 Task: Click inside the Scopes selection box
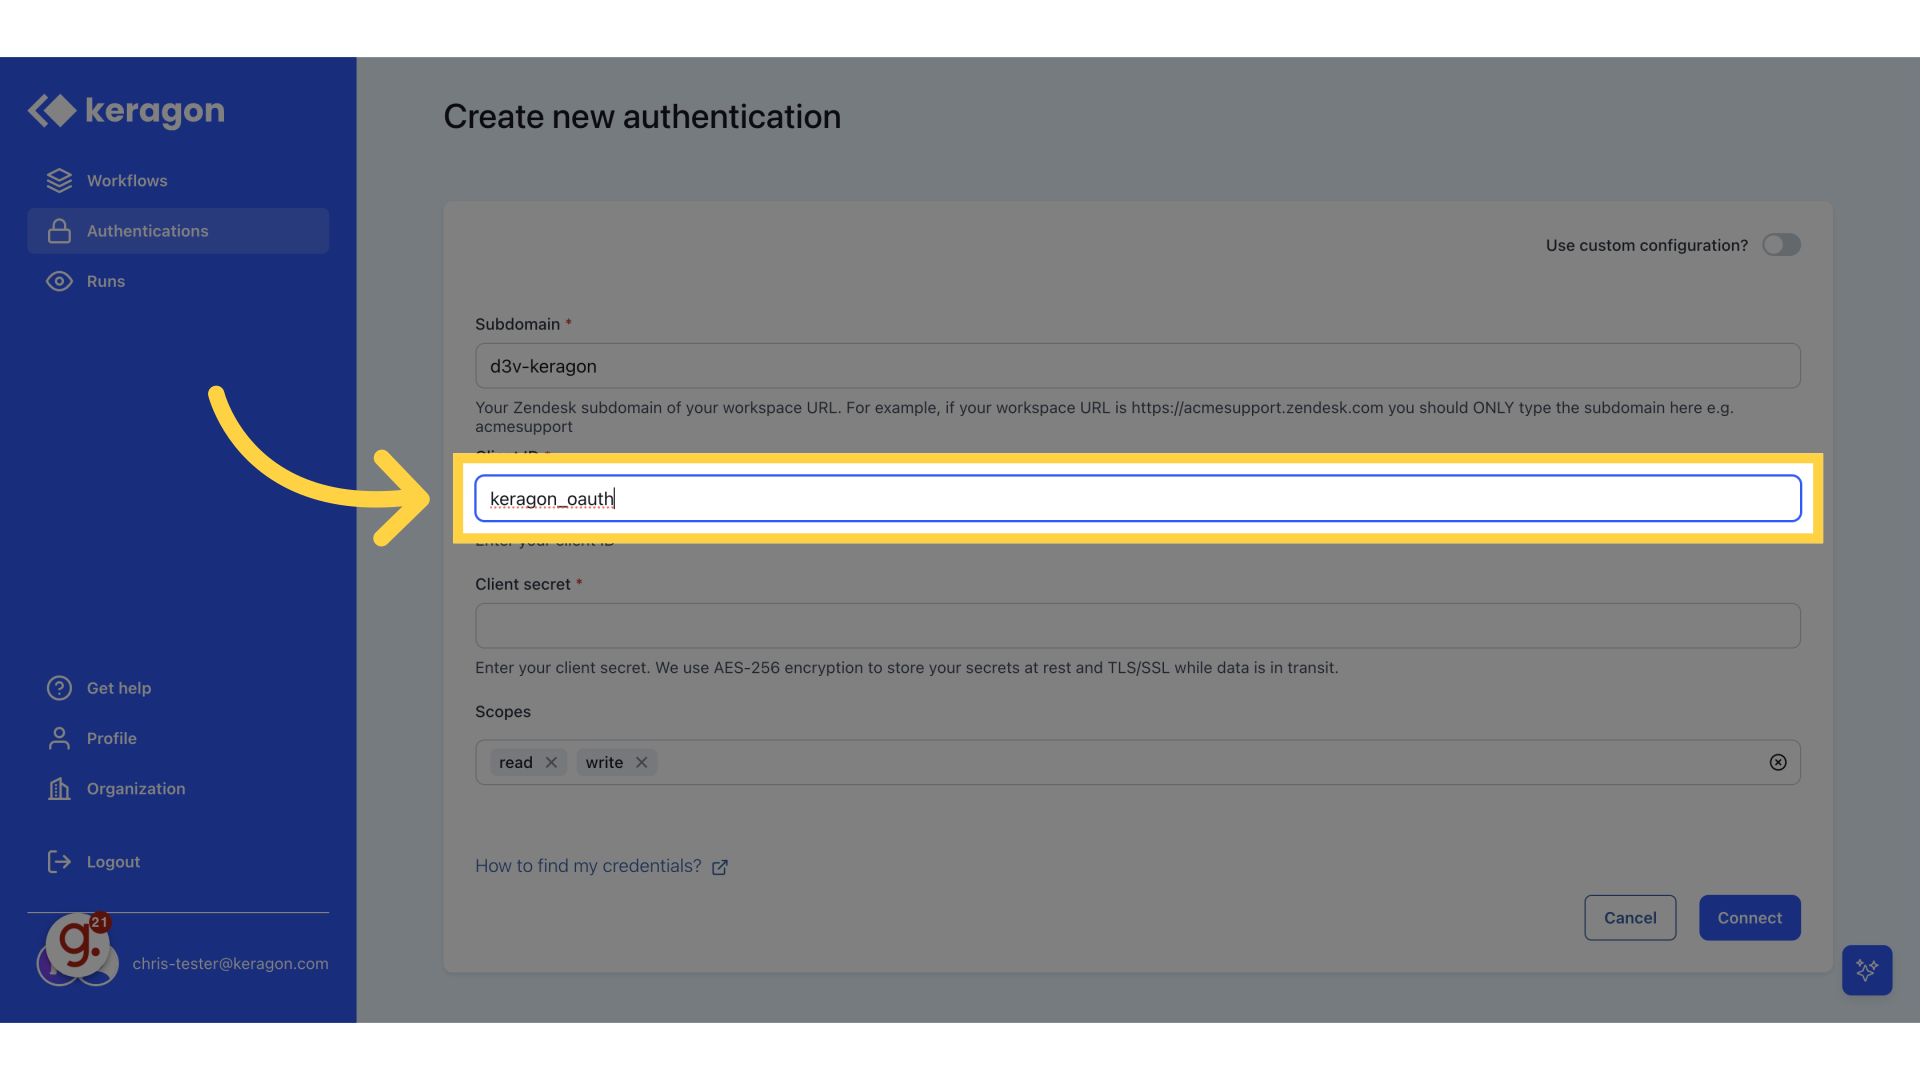pos(1137,762)
